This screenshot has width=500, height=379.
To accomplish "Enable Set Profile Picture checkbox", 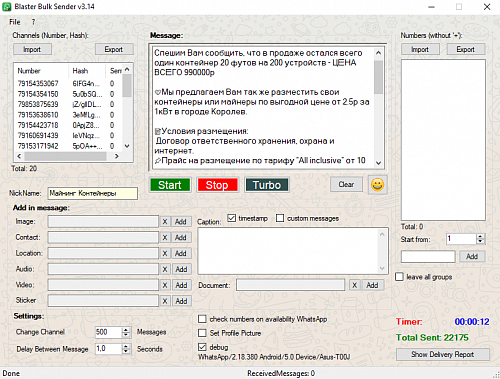I will [x=202, y=333].
